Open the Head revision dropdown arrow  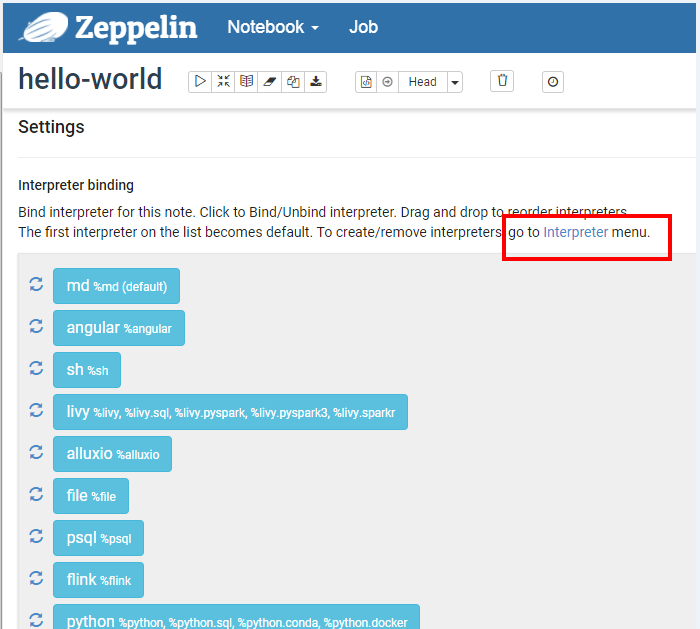[455, 83]
